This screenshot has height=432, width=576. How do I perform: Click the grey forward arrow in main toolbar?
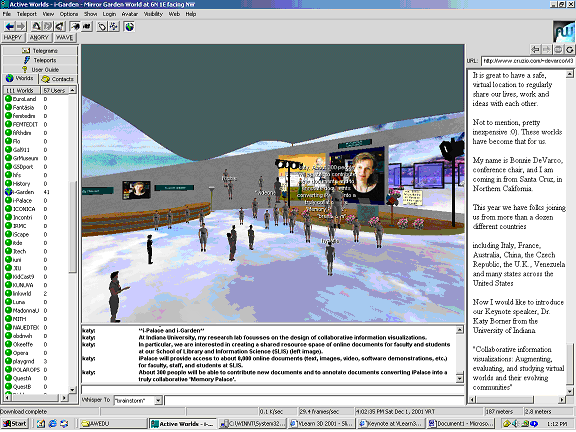(x=21, y=26)
